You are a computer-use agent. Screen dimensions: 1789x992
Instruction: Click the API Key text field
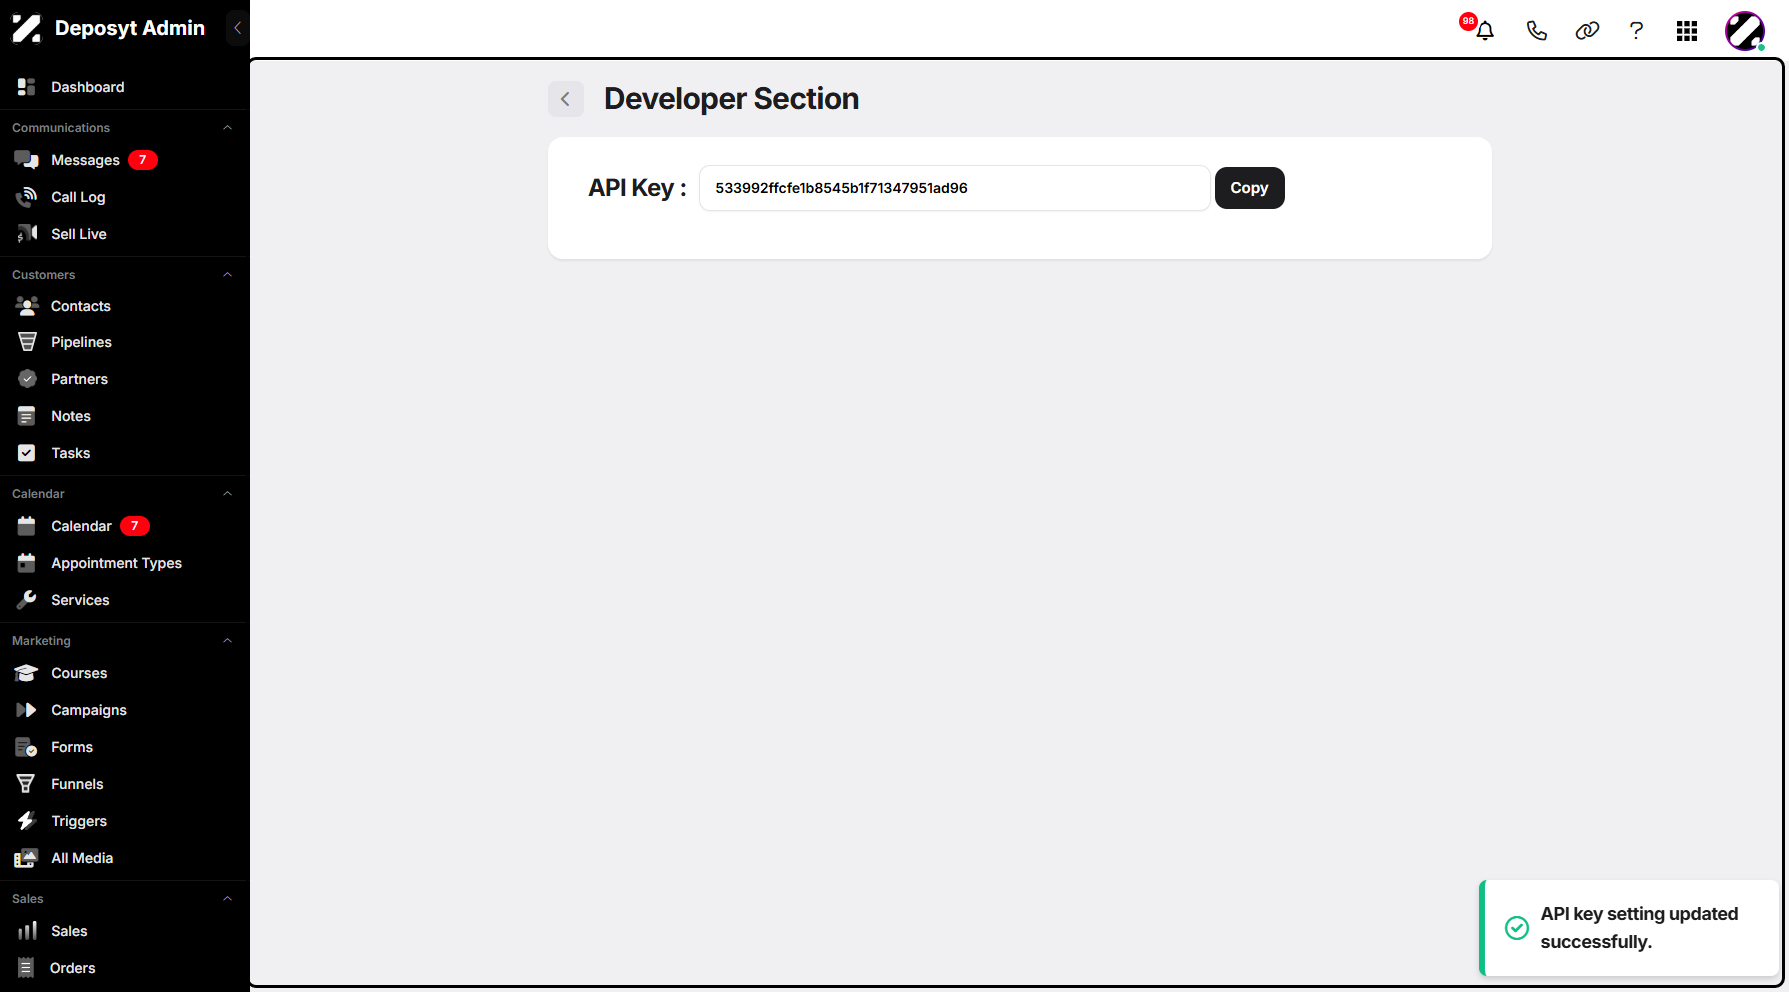pyautogui.click(x=954, y=188)
